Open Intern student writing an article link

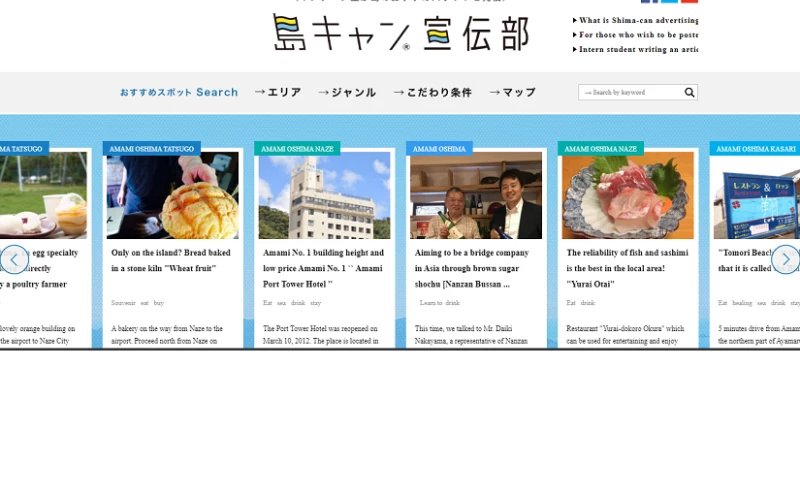click(635, 49)
